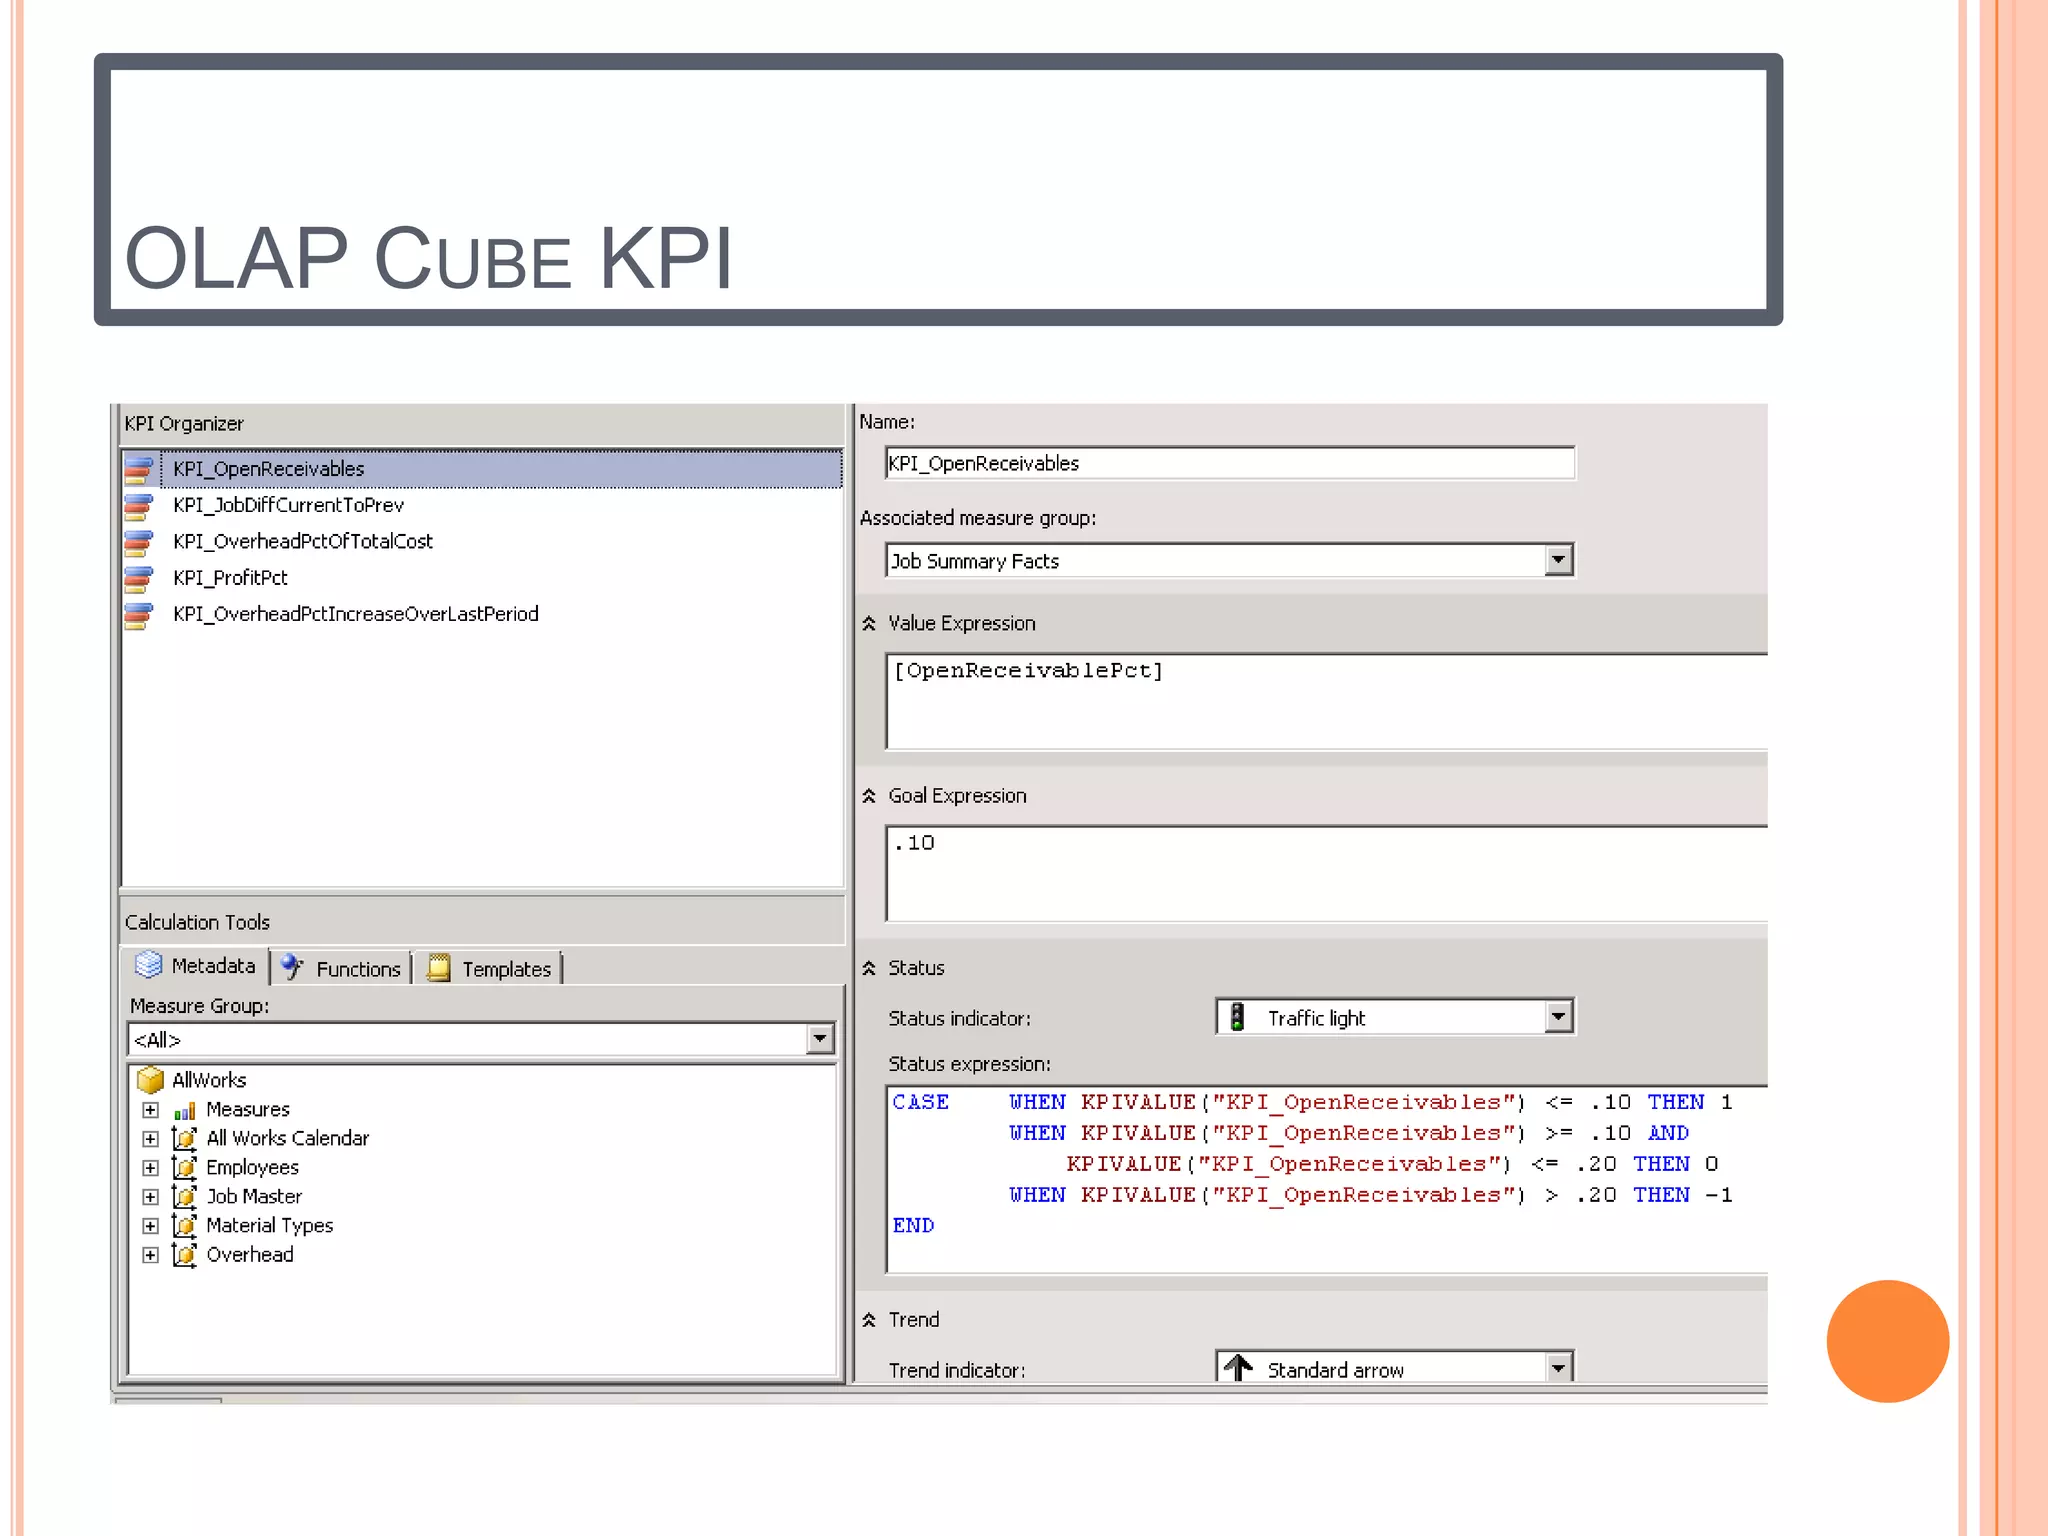2048x1536 pixels.
Task: Click the KPI_ProfitPct KPI icon
Action: (x=139, y=578)
